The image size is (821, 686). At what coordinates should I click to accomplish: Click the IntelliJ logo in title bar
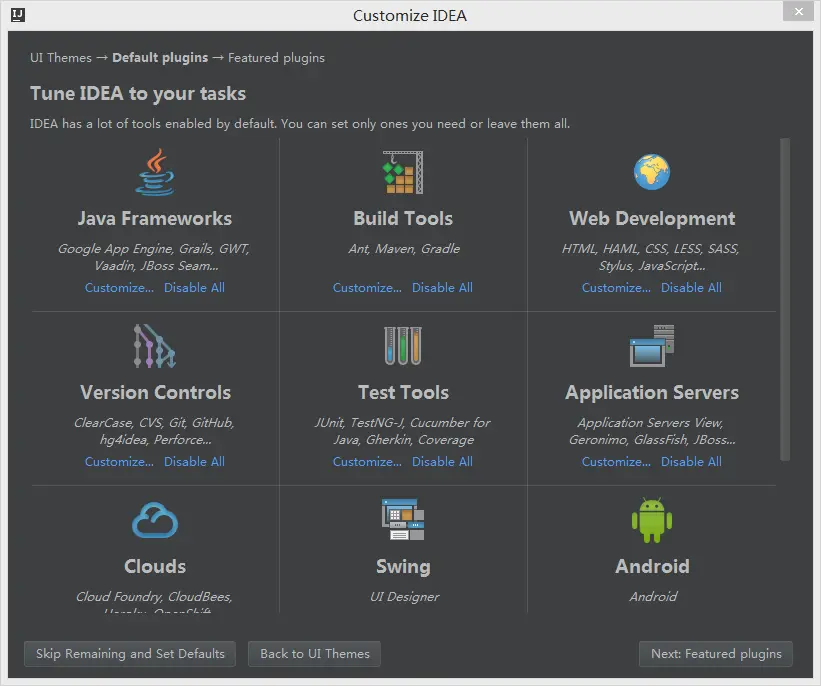[x=18, y=15]
